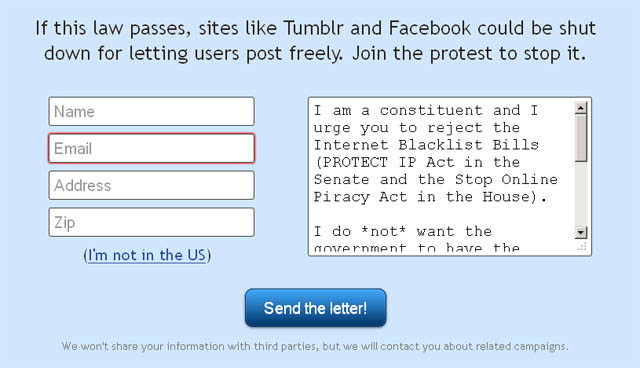Click into the red-outlined Email field
Screen dimensions: 640x368
[x=151, y=149]
